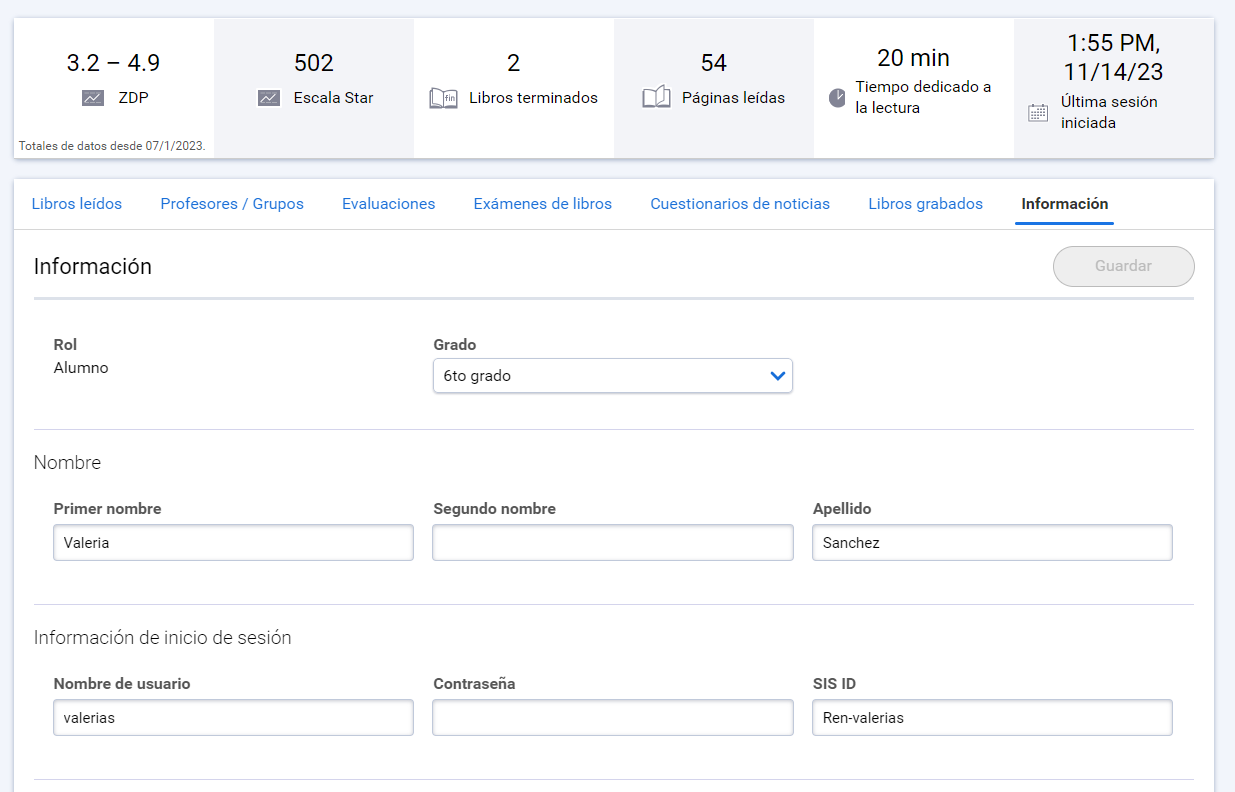This screenshot has width=1235, height=792.
Task: Open the Grado dropdown showing 6to grado
Action: 613,376
